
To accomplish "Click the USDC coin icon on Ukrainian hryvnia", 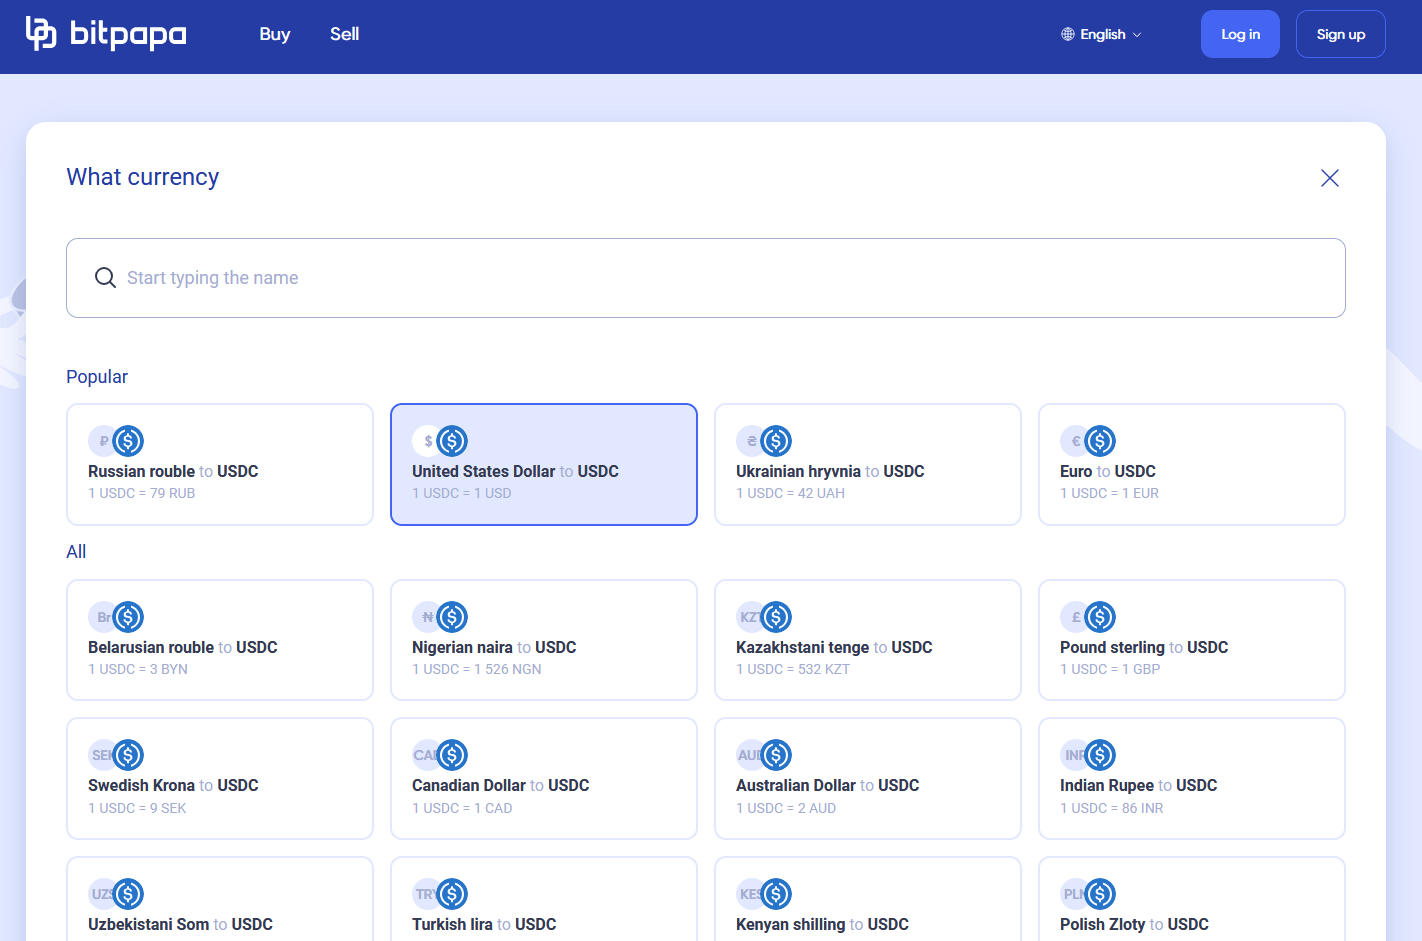I will (x=776, y=441).
